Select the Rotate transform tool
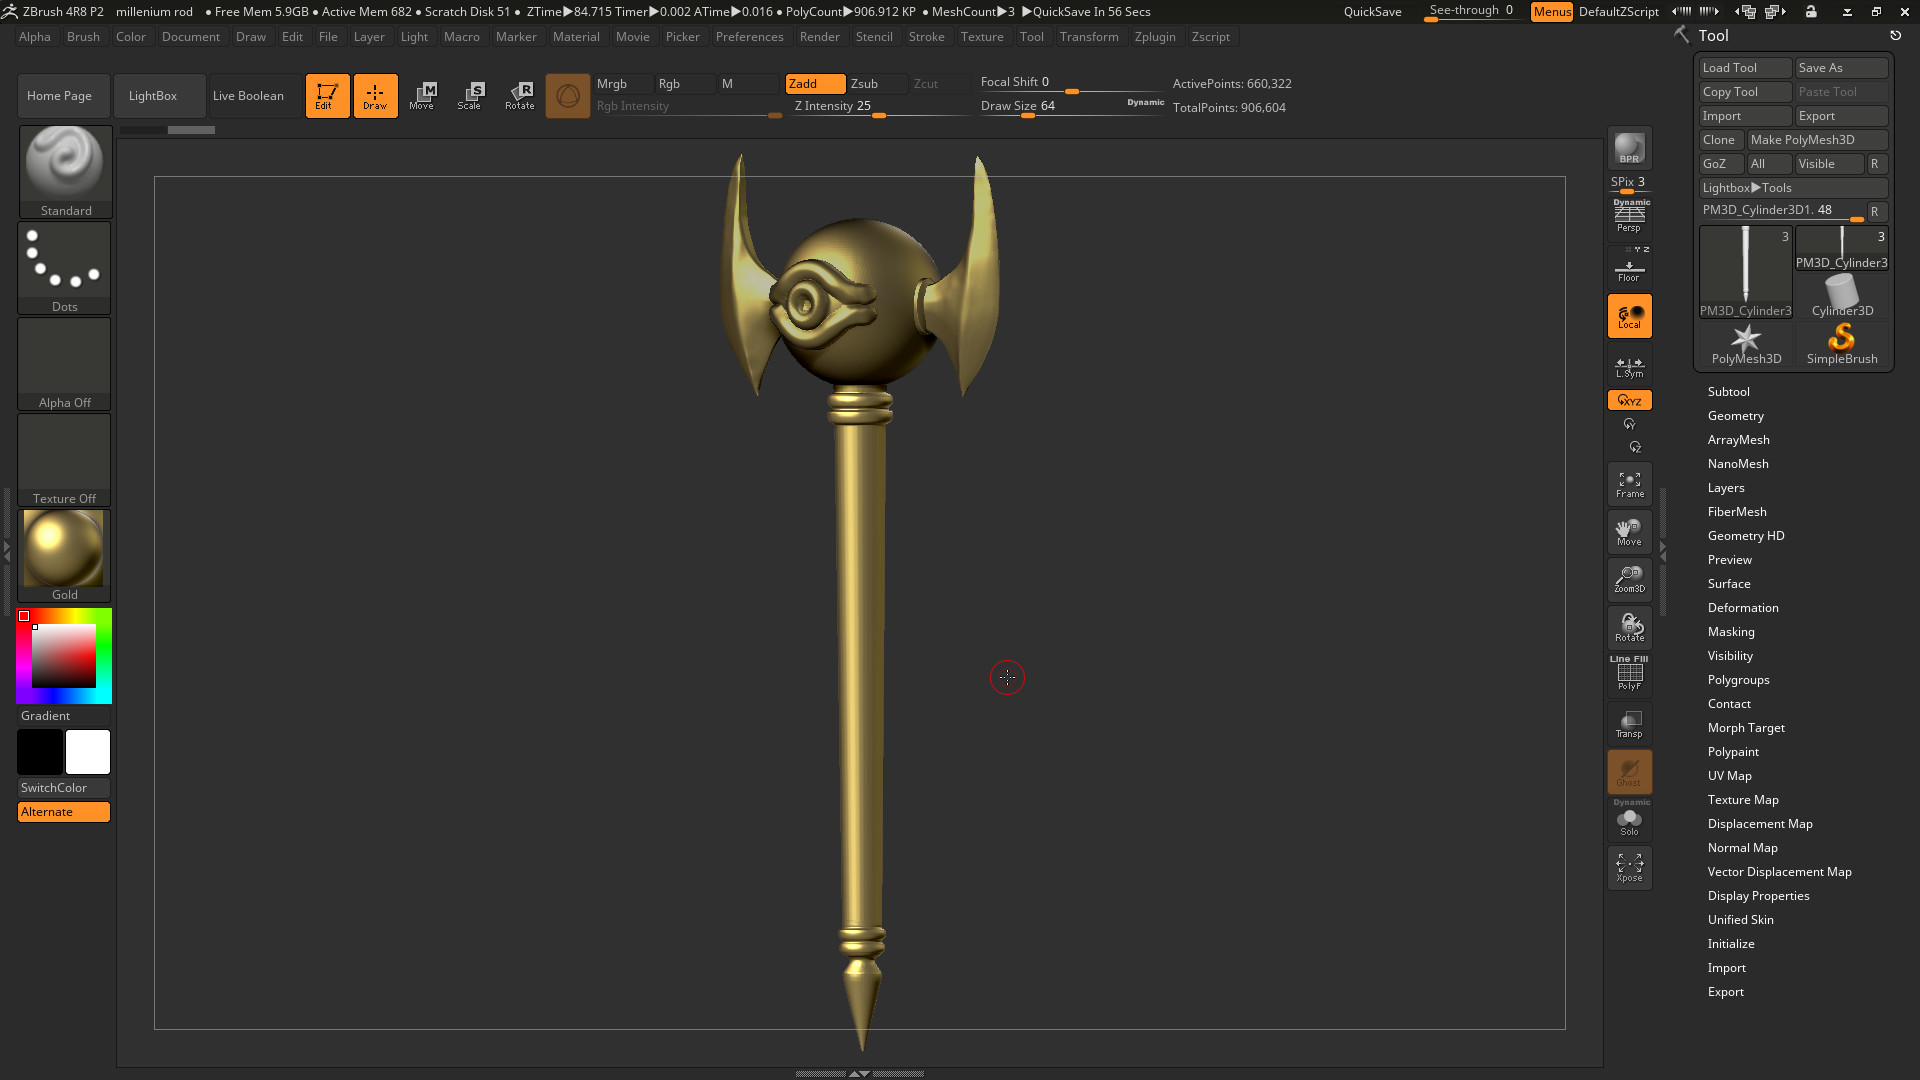 [x=519, y=96]
